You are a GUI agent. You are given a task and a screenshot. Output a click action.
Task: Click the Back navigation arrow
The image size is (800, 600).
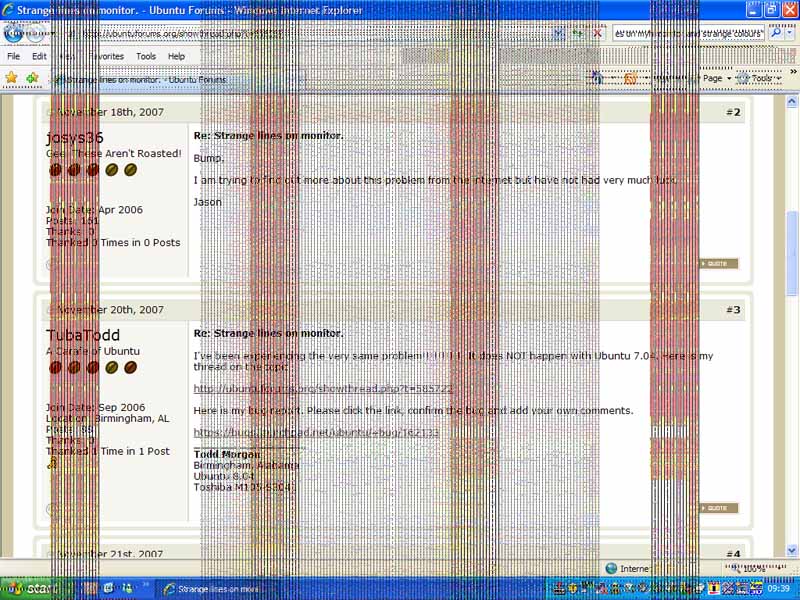coord(13,32)
